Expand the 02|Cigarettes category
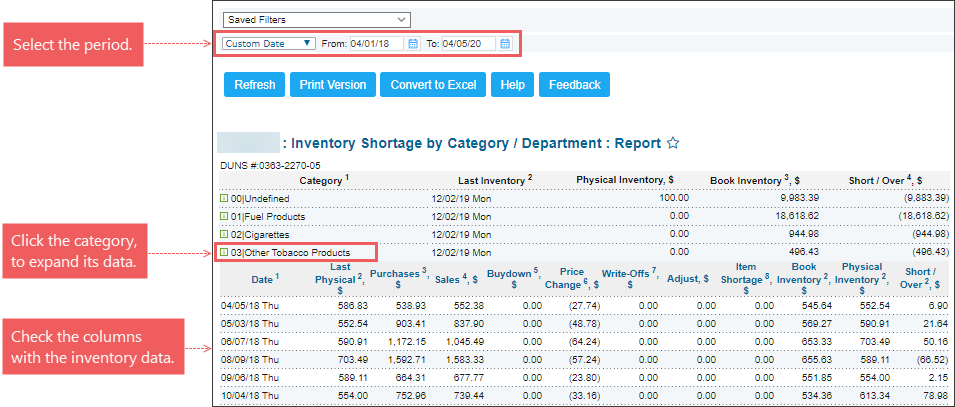Screen dimensions: 955x407 224,234
